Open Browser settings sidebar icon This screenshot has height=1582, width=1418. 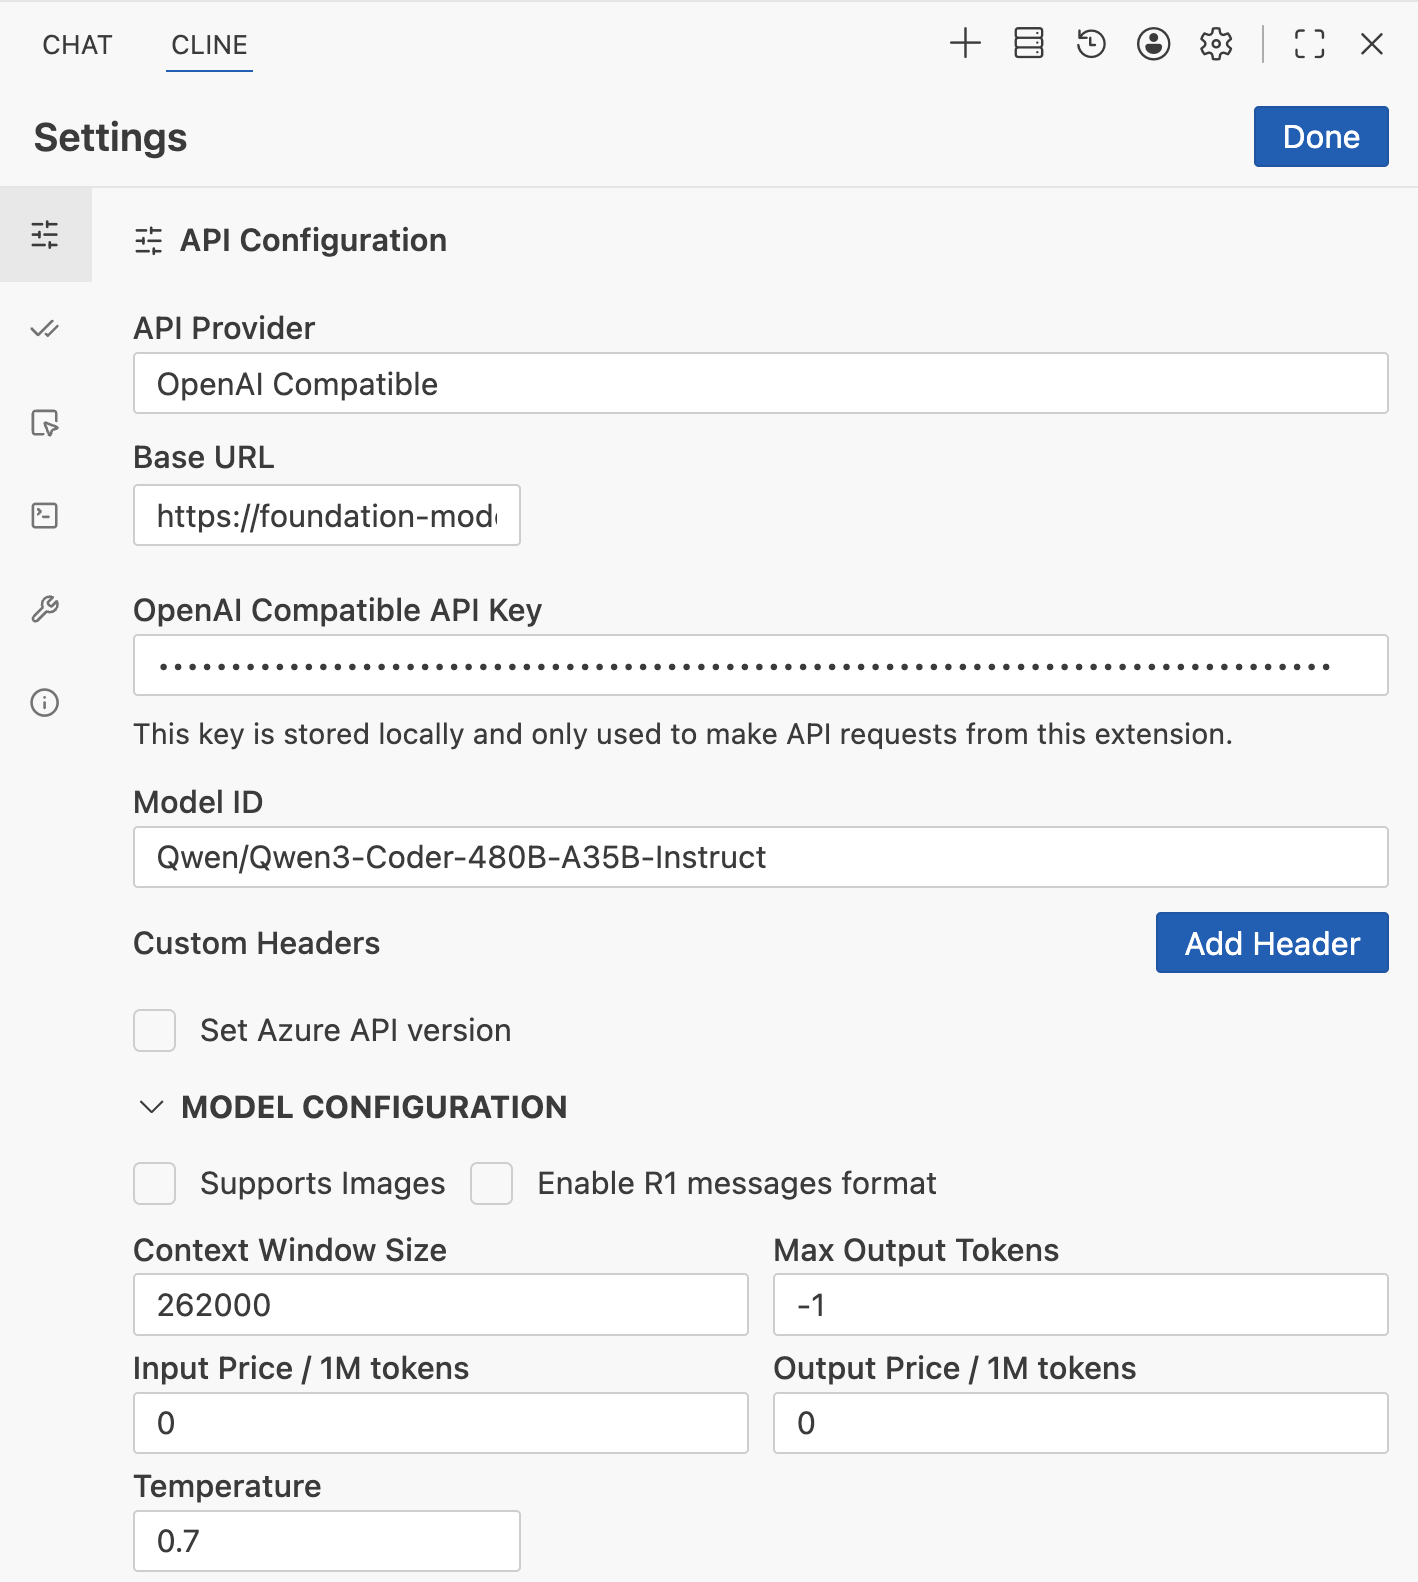coord(45,423)
